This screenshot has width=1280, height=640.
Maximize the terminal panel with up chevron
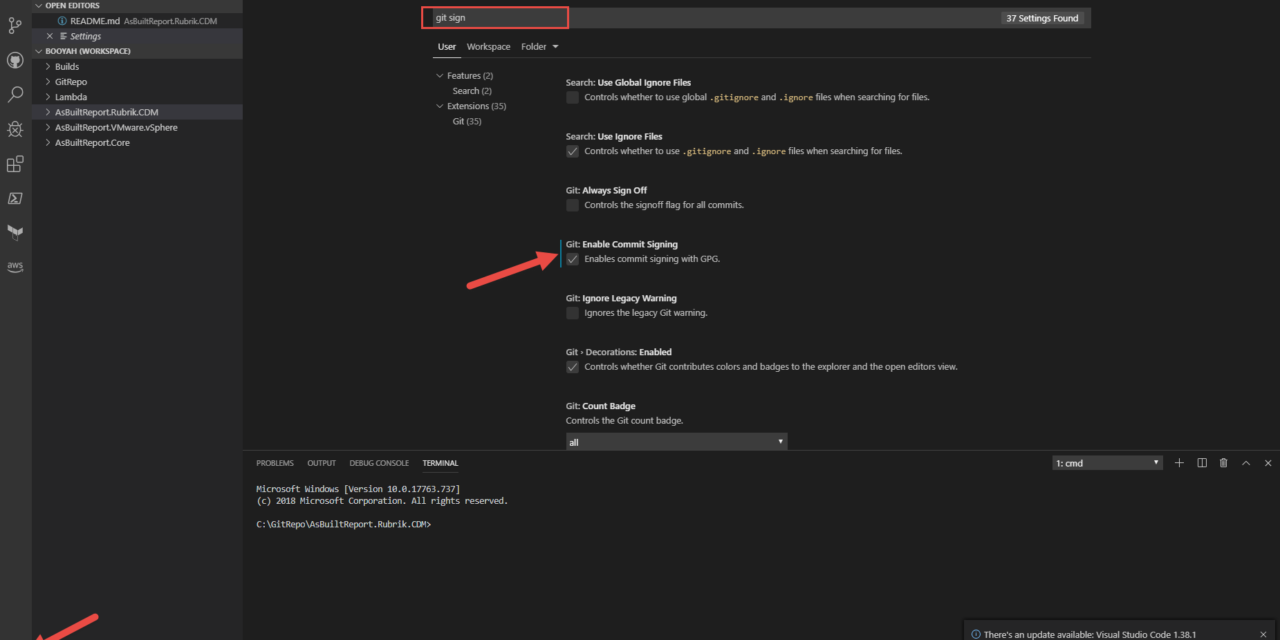(x=1246, y=463)
